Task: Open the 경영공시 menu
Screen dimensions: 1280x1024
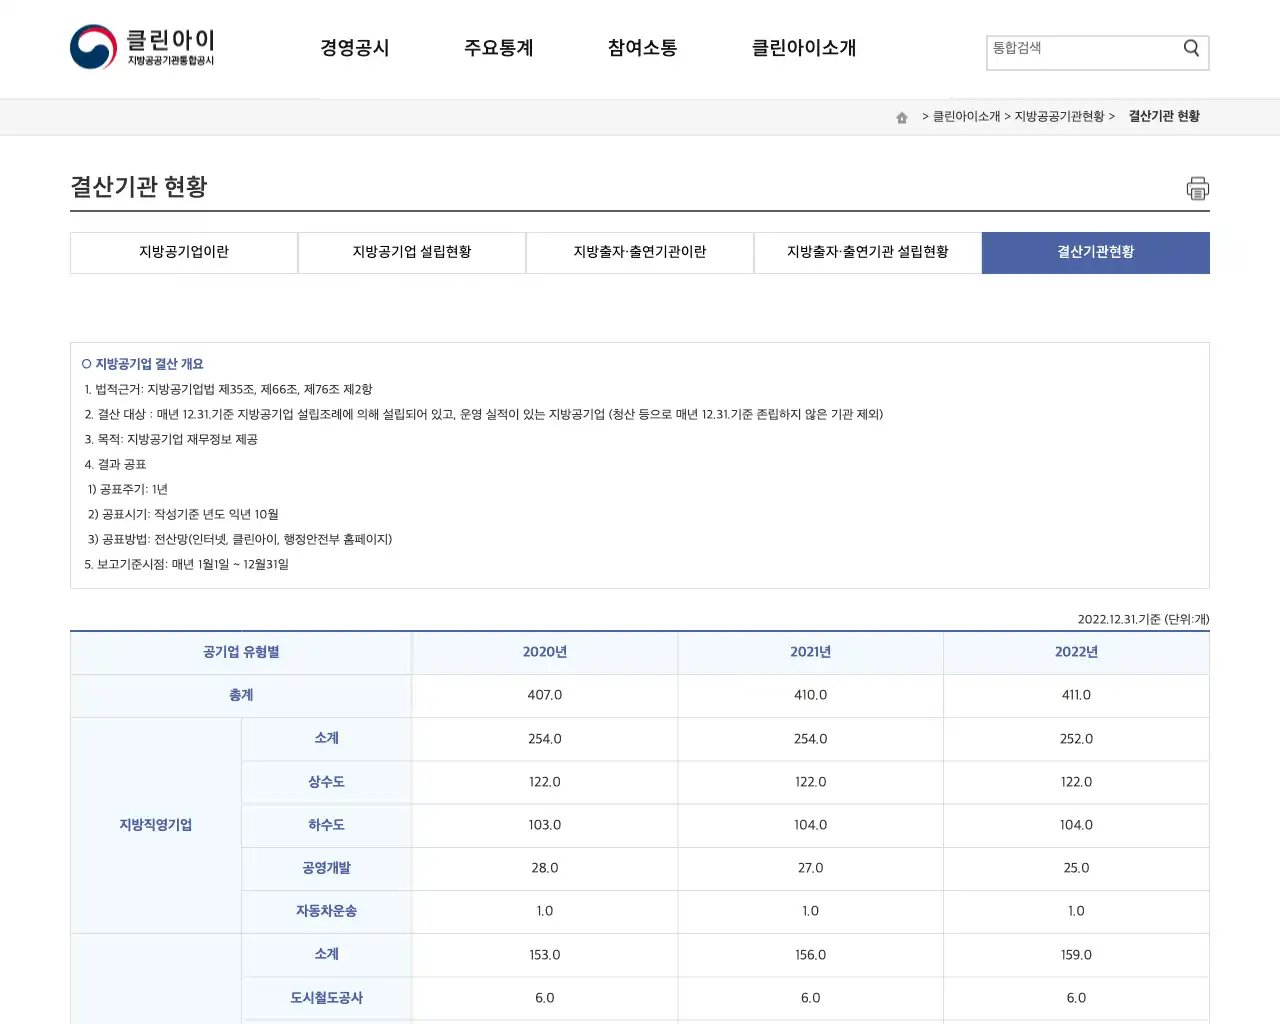Action: click(x=355, y=48)
